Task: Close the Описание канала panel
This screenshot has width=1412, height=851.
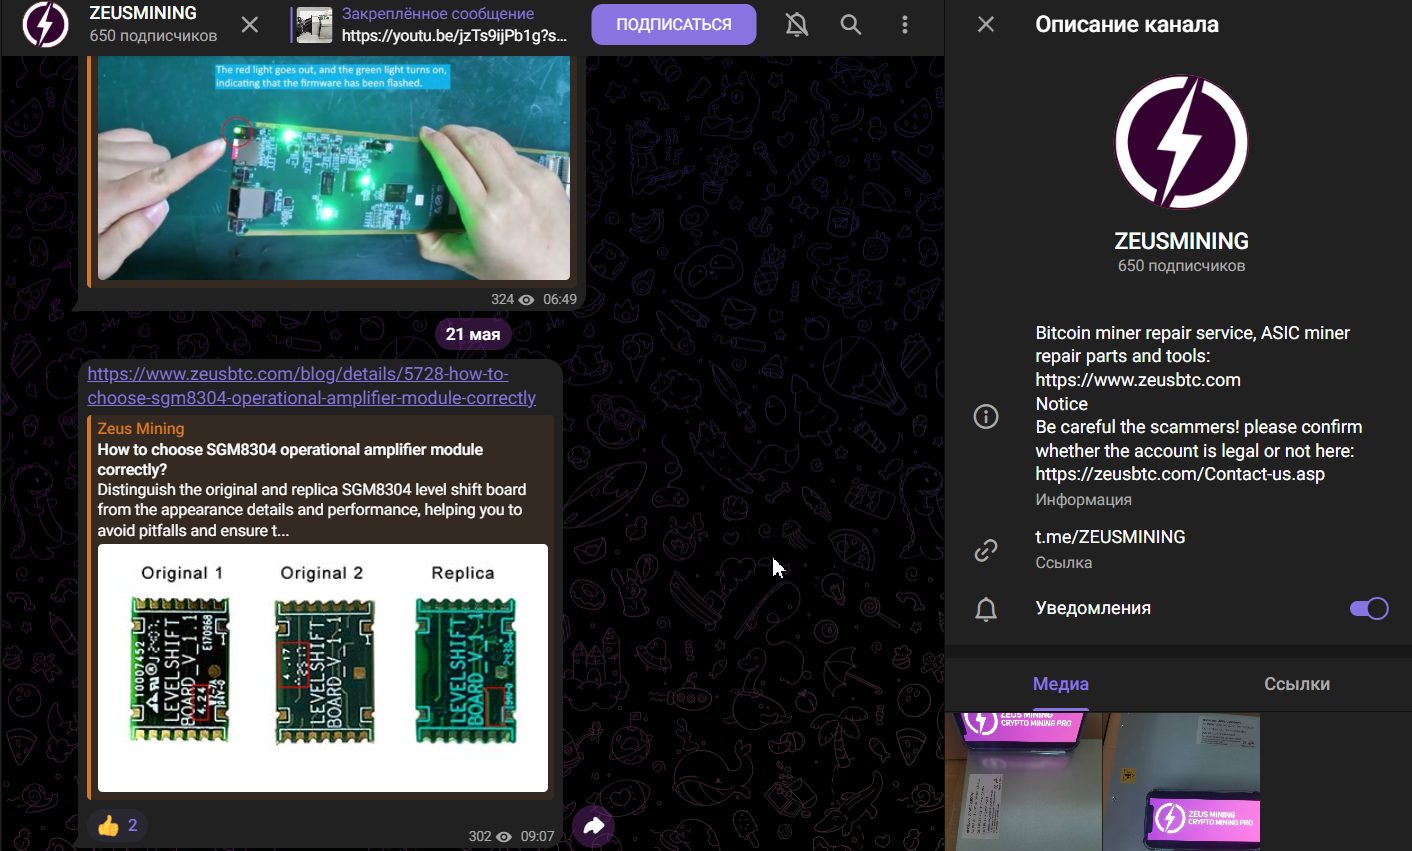Action: 986,24
